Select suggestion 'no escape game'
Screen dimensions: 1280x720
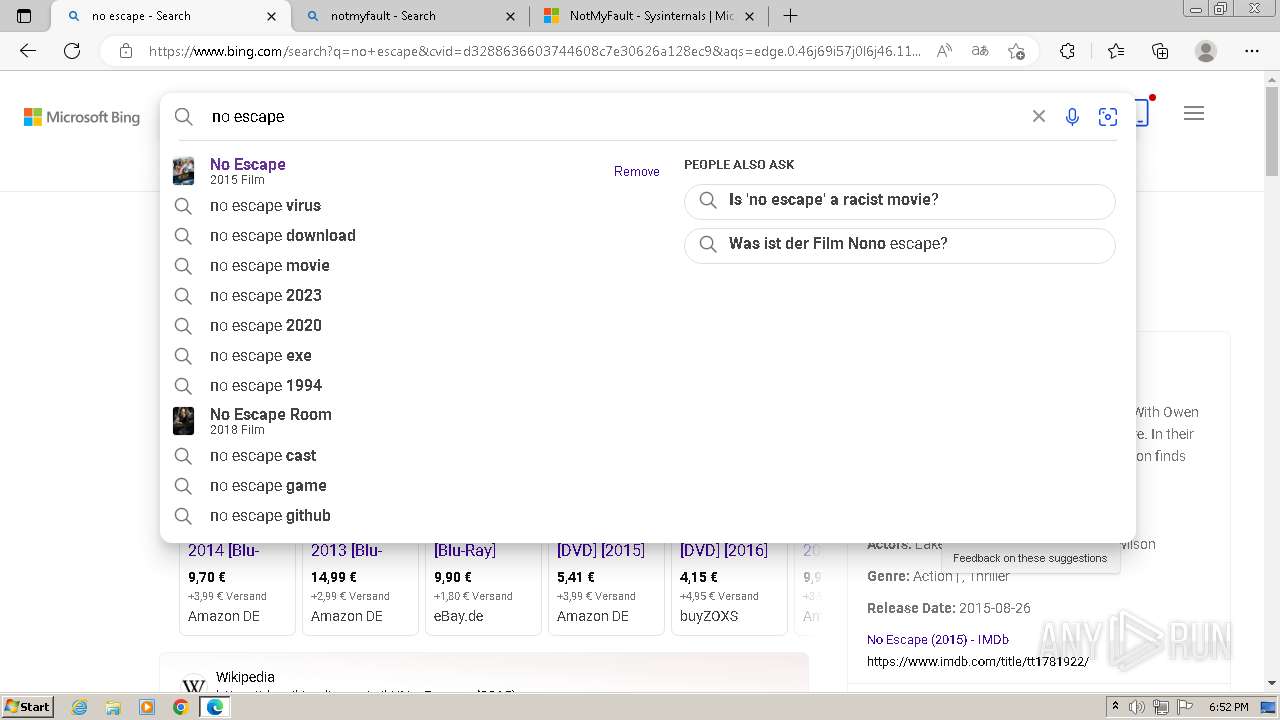click(x=416, y=486)
